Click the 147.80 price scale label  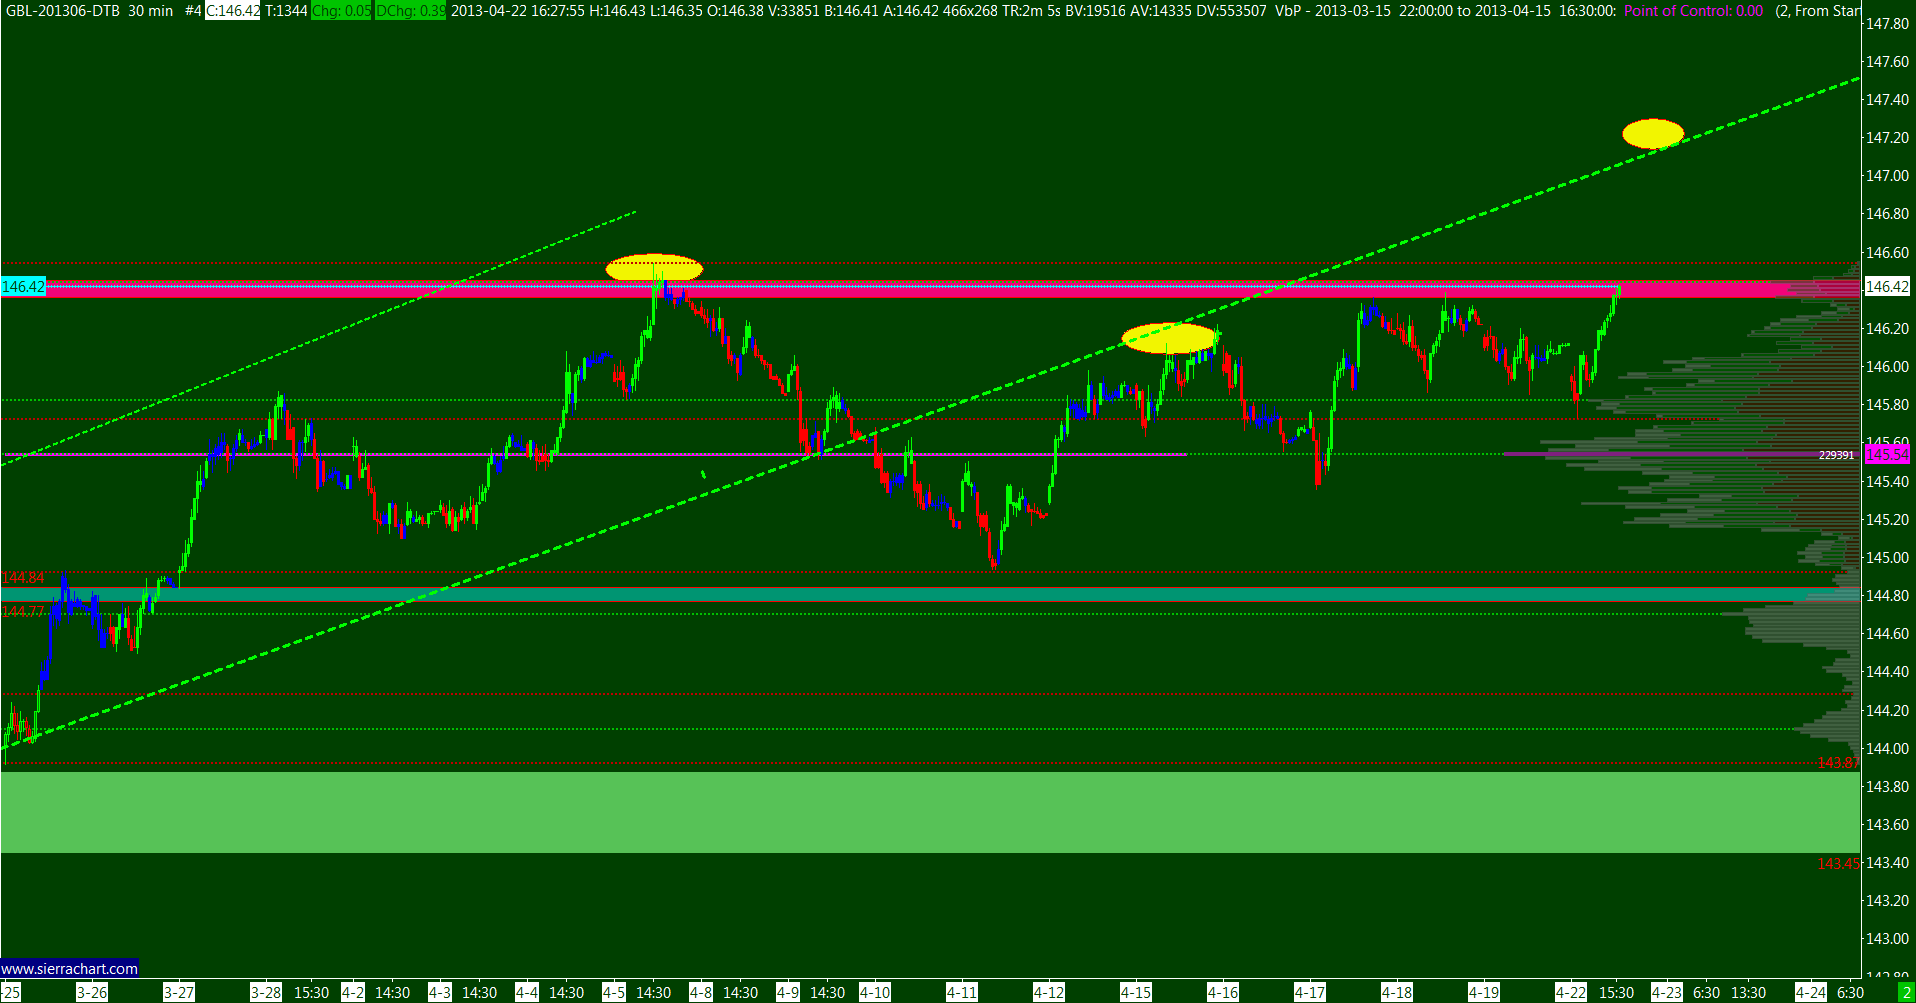(1887, 24)
